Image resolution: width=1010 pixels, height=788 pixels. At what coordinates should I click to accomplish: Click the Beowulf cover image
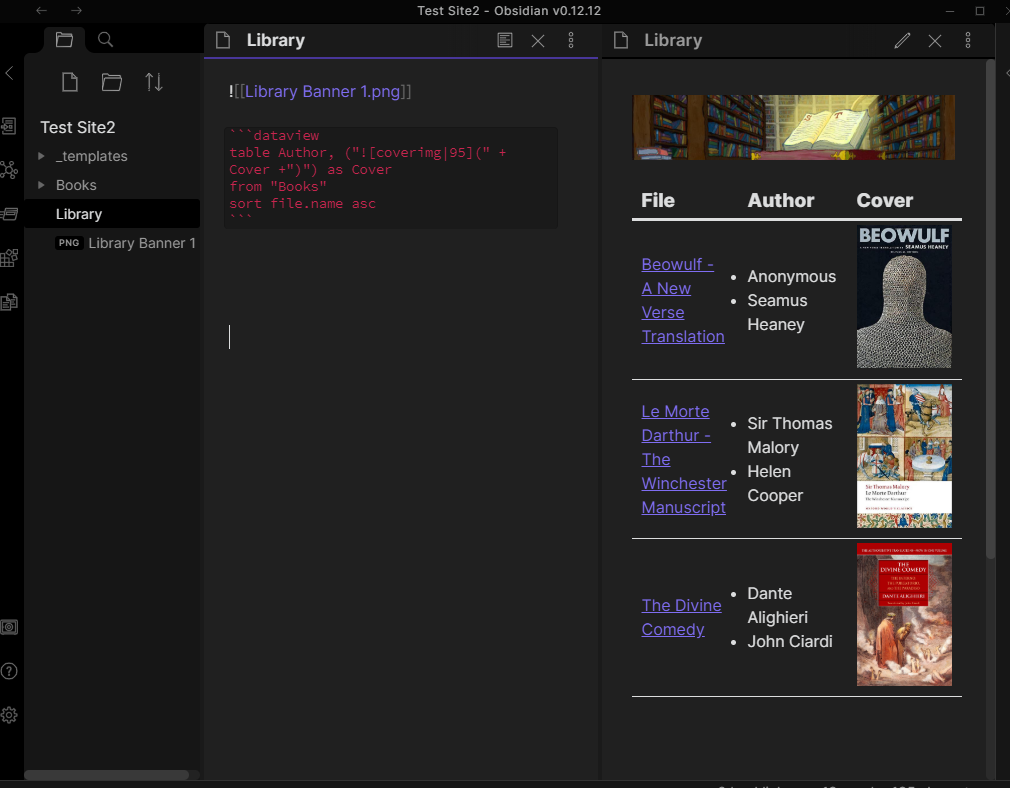[x=904, y=297]
